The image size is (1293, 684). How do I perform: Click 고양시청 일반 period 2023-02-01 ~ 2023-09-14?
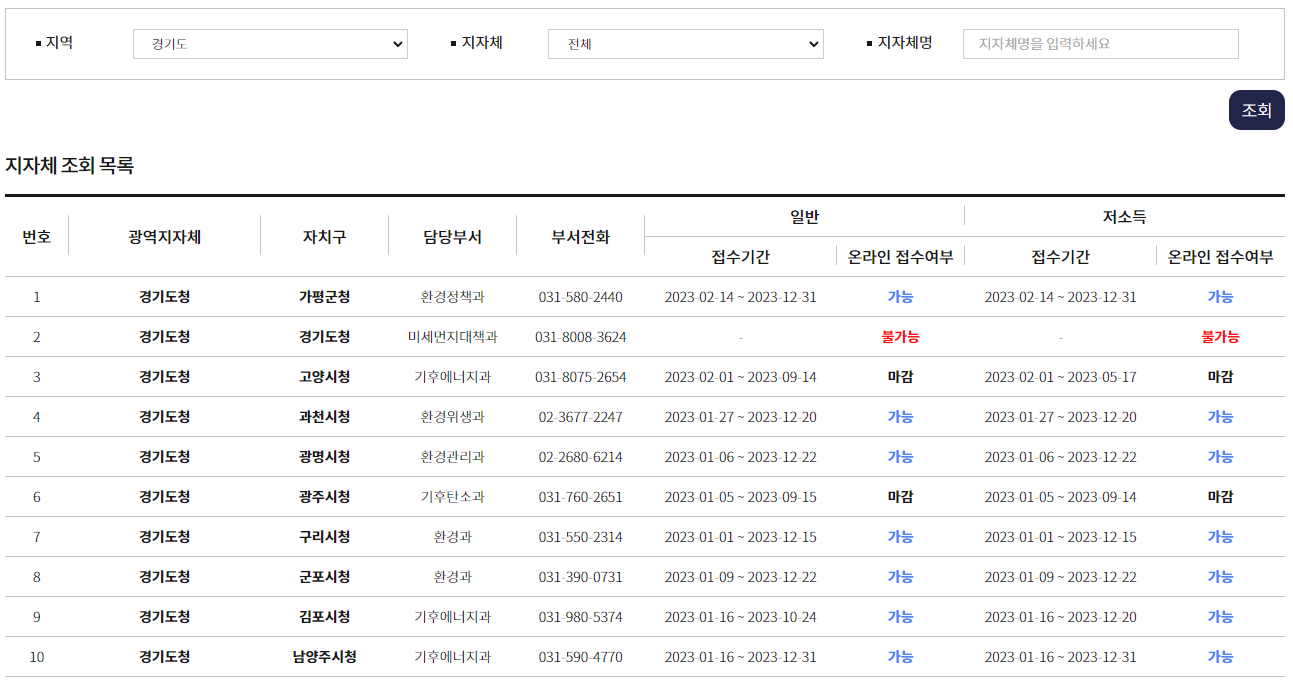tap(740, 377)
